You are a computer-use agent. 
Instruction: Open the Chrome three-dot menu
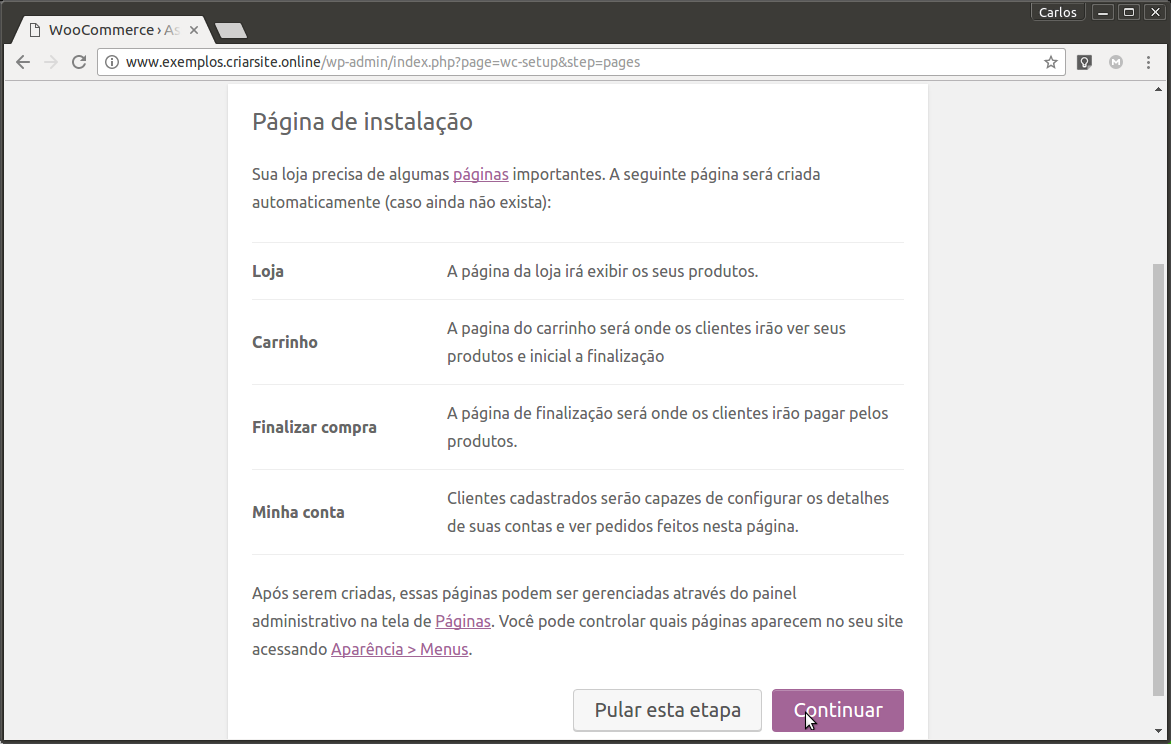1148,62
